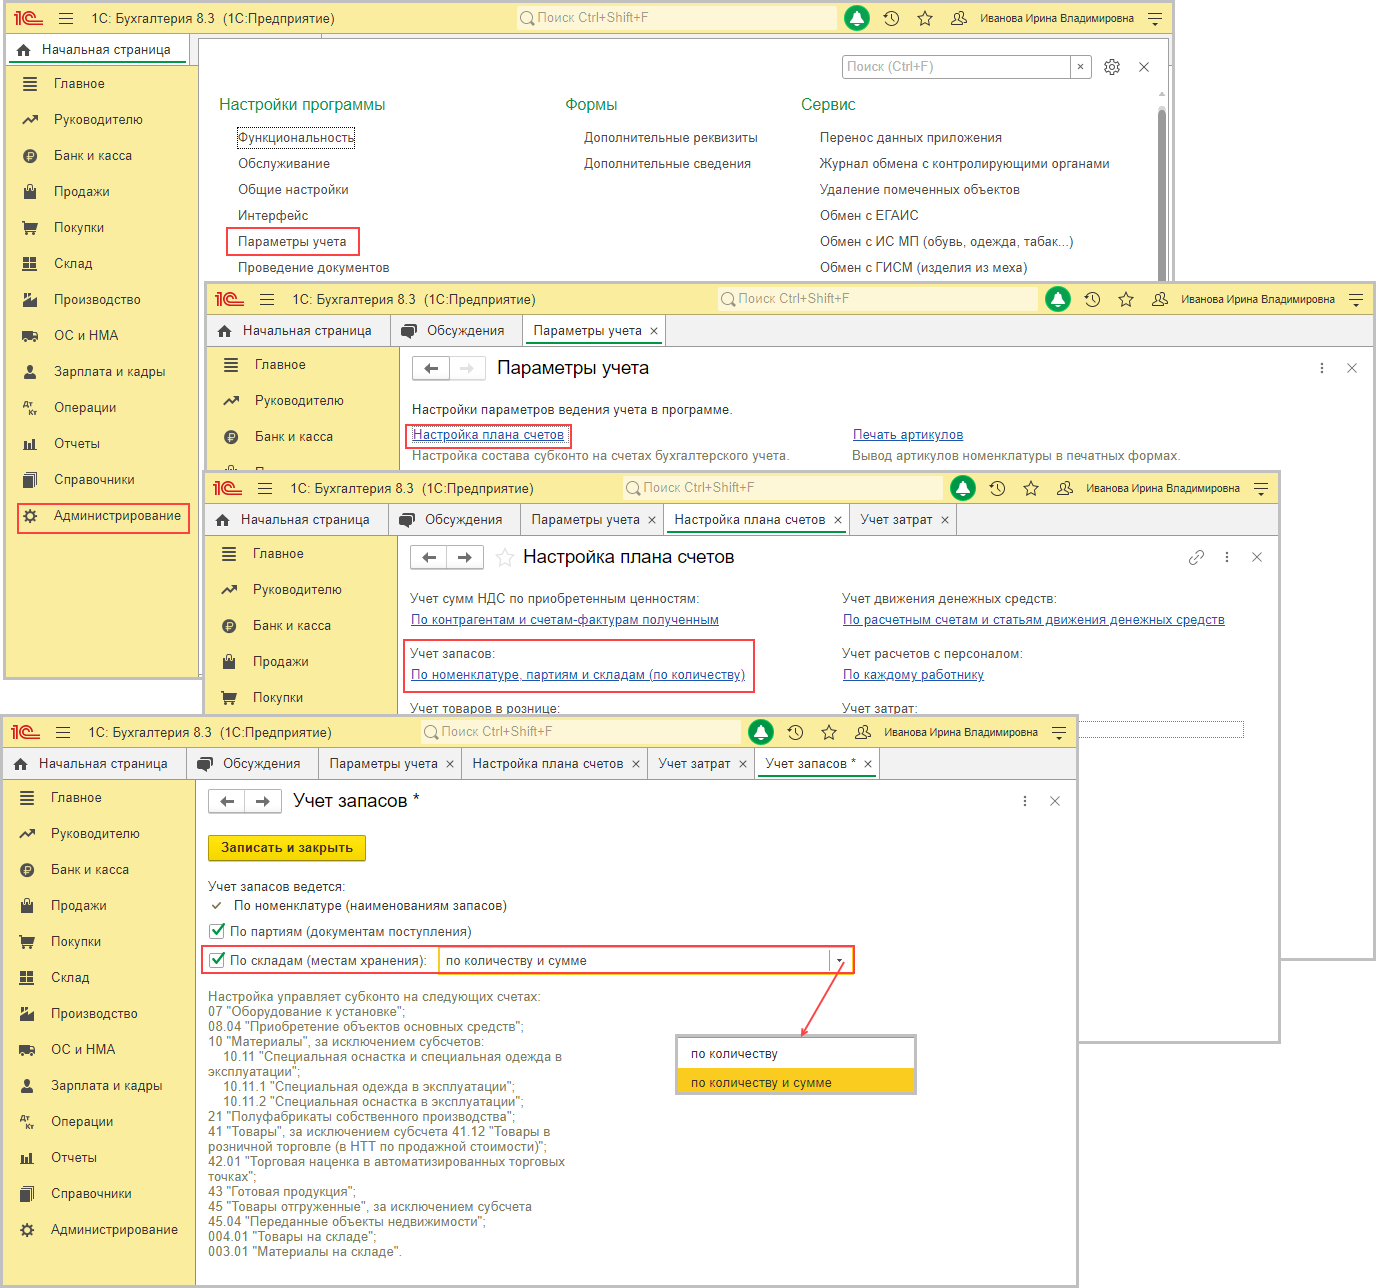Click Настройка плана счетов hyperlink

coord(488,435)
